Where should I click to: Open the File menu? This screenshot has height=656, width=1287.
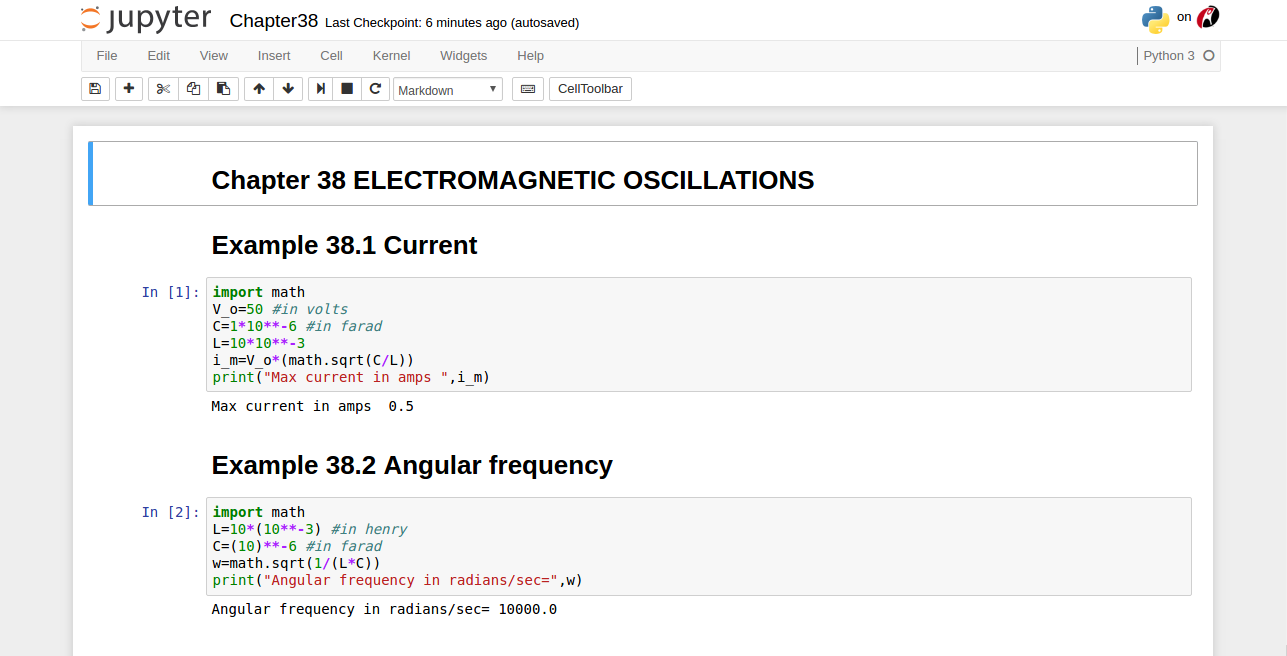(x=107, y=56)
